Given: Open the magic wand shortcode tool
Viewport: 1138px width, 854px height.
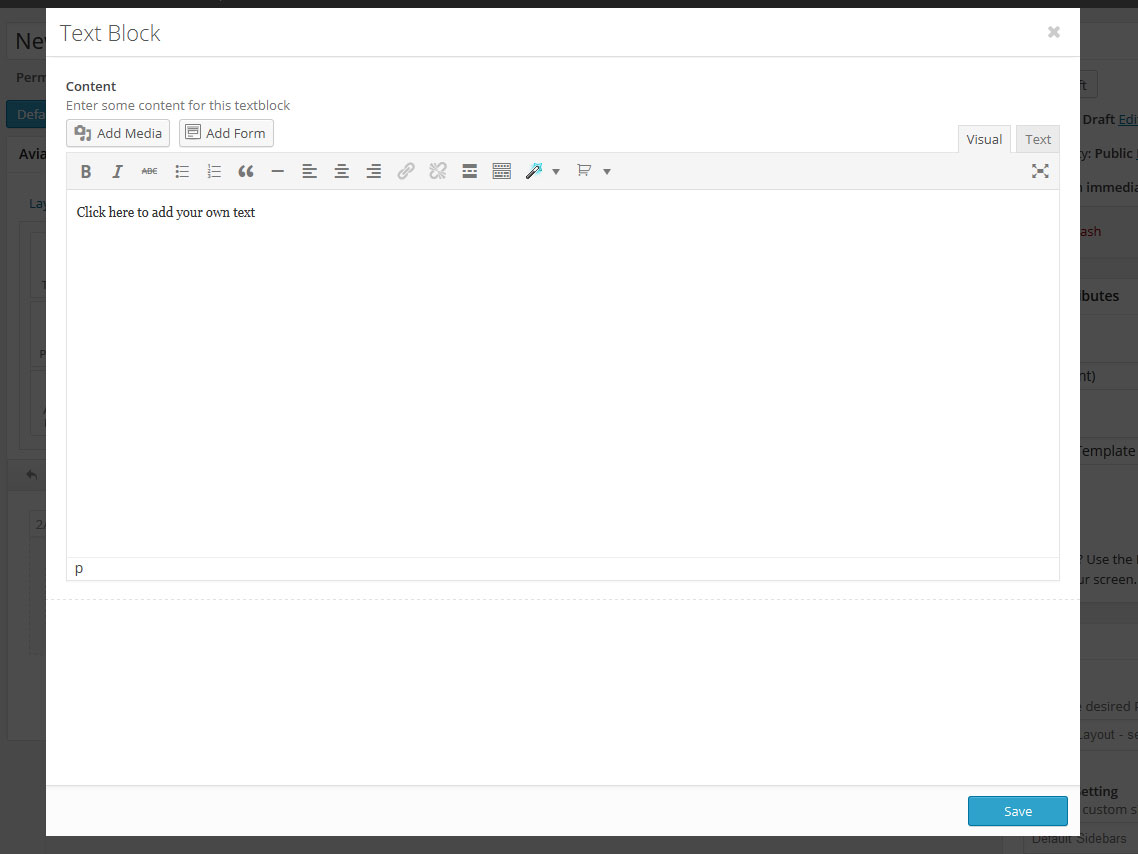Looking at the screenshot, I should pyautogui.click(x=534, y=171).
